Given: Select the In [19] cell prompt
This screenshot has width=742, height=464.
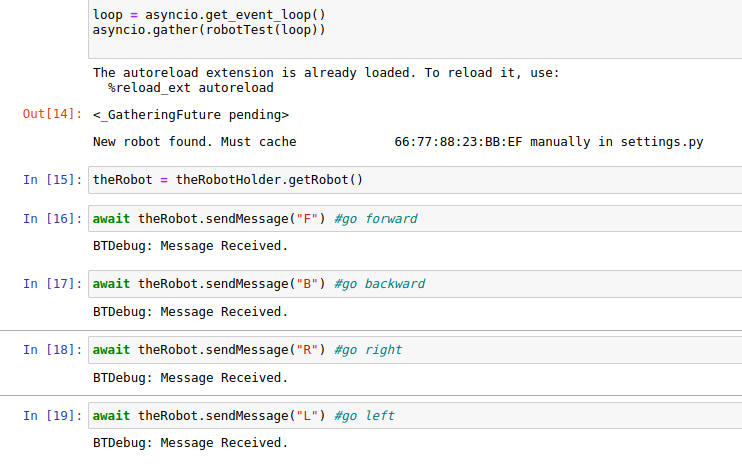Looking at the screenshot, I should click(x=53, y=416).
